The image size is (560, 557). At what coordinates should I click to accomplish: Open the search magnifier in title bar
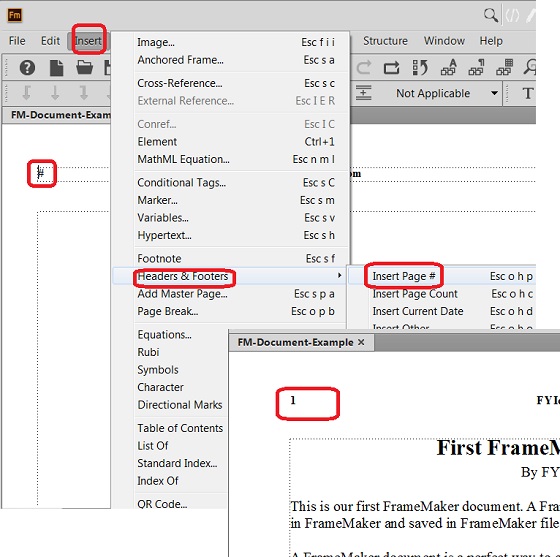tap(491, 15)
